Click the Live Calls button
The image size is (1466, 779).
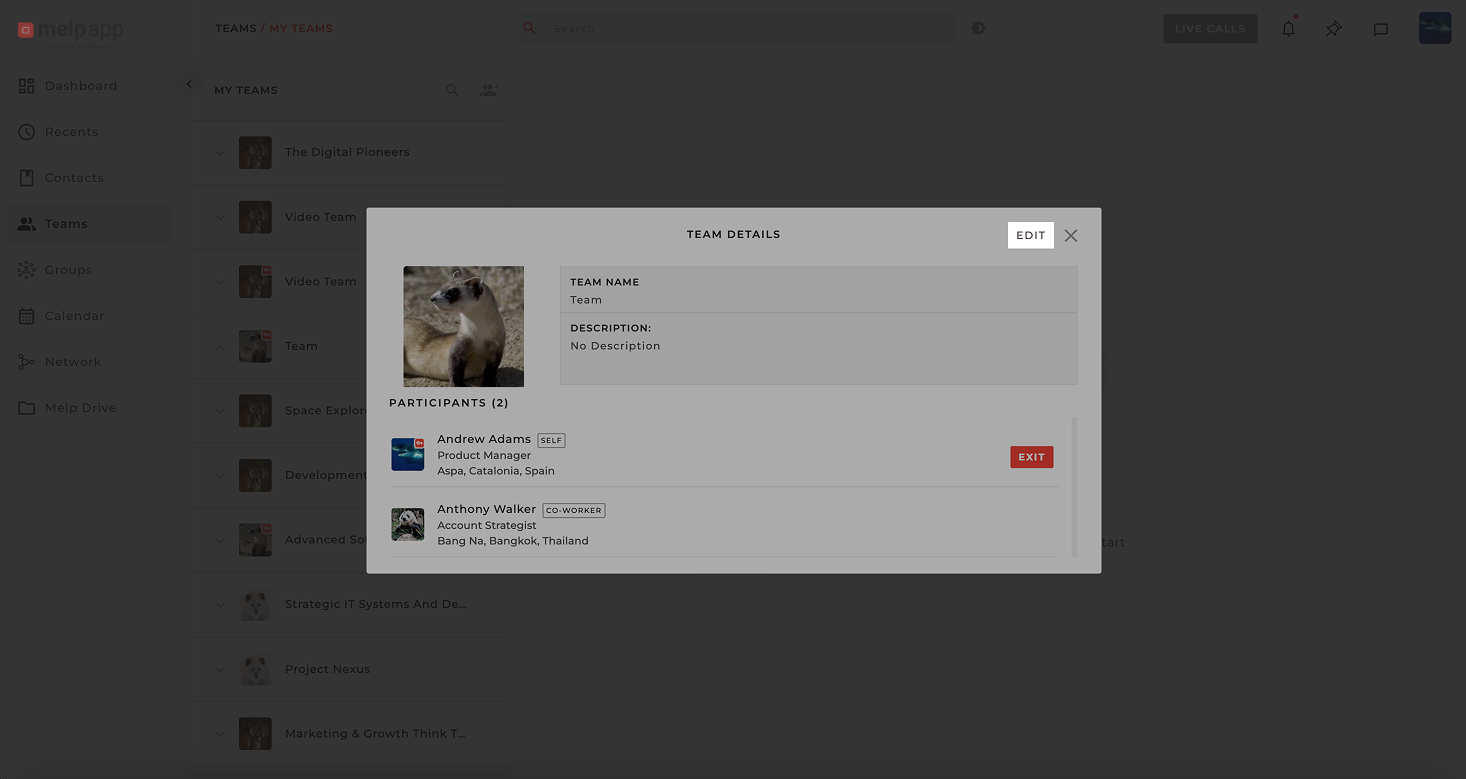pyautogui.click(x=1209, y=29)
